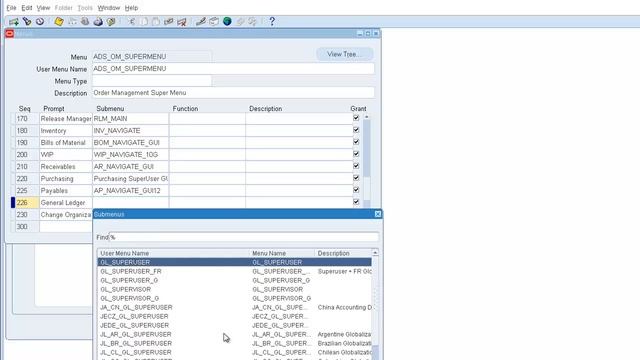Click the Edit Field pencil icon
The height and width of the screenshot is (360, 640).
coord(200,22)
